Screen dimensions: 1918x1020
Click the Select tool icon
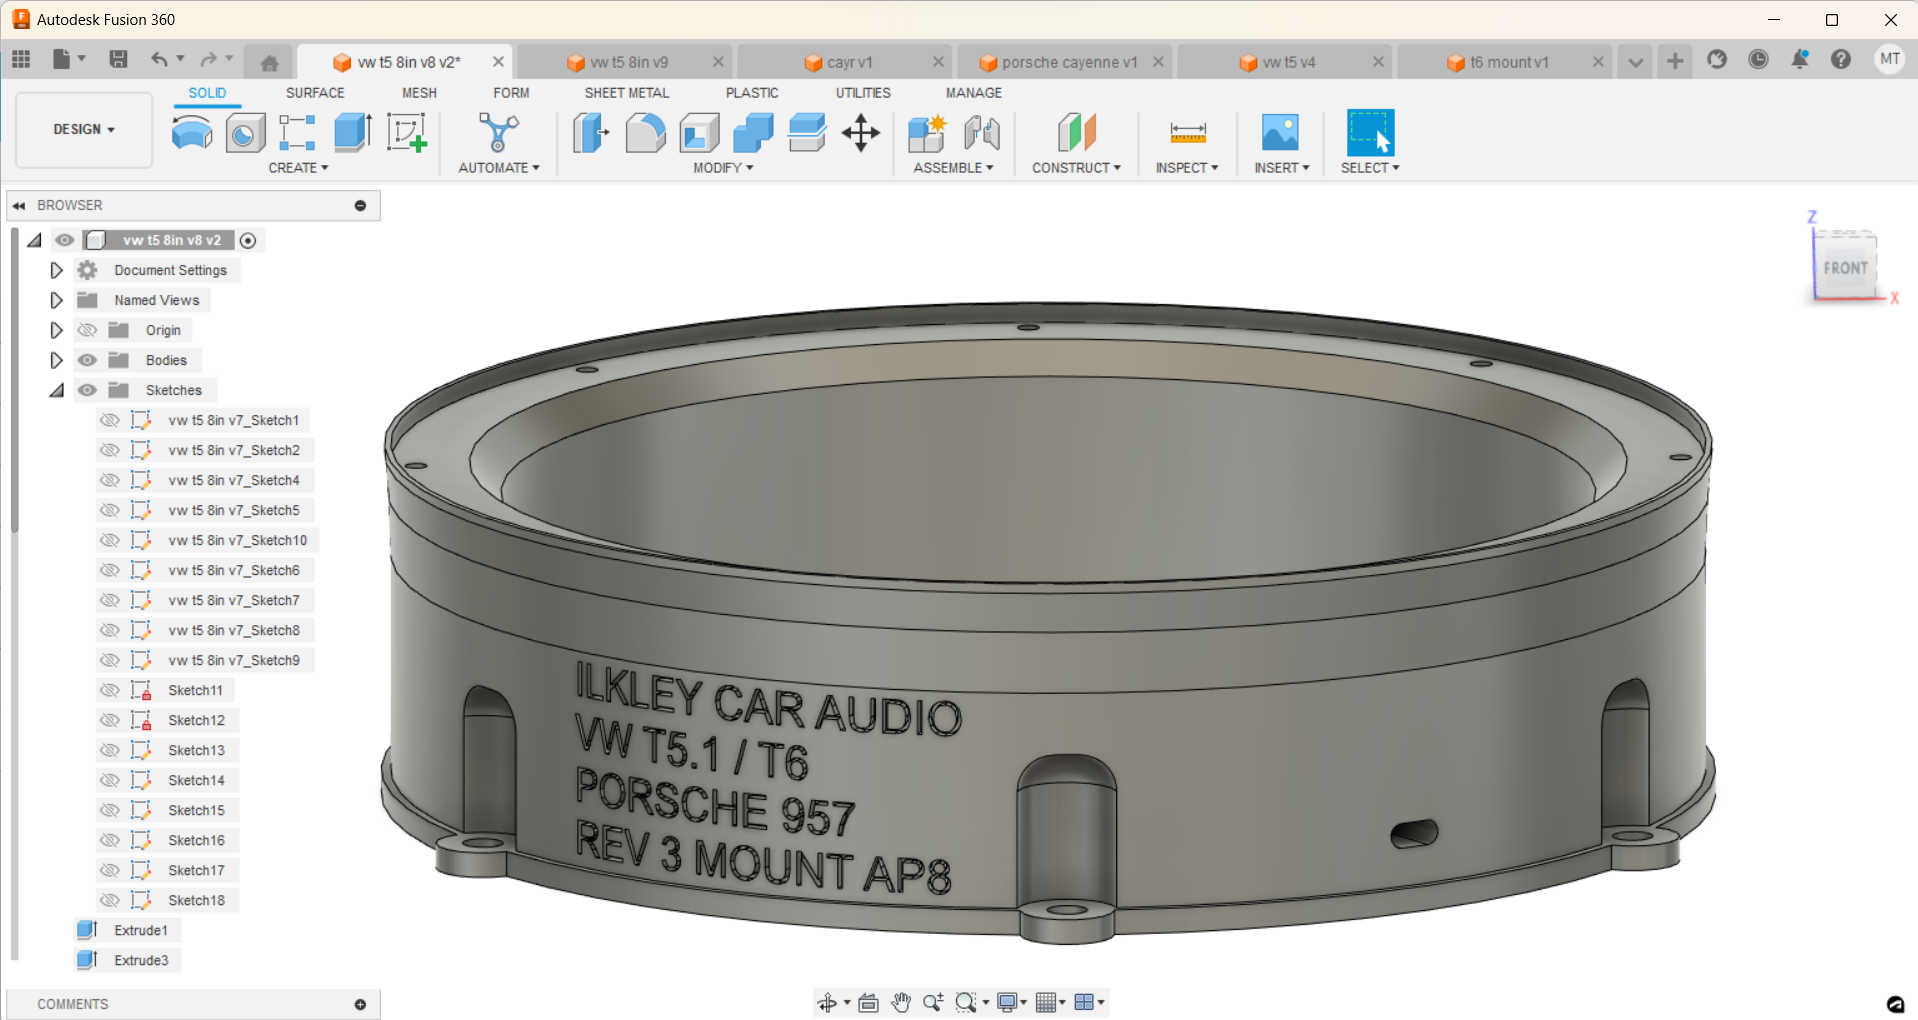click(1370, 132)
